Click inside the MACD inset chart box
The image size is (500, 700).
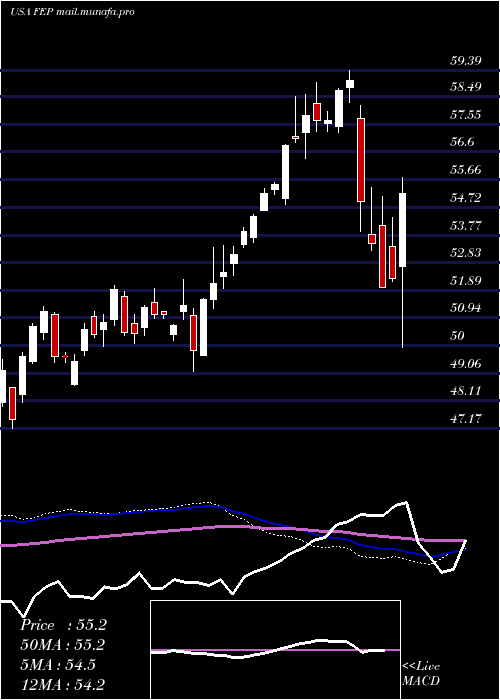(275, 650)
